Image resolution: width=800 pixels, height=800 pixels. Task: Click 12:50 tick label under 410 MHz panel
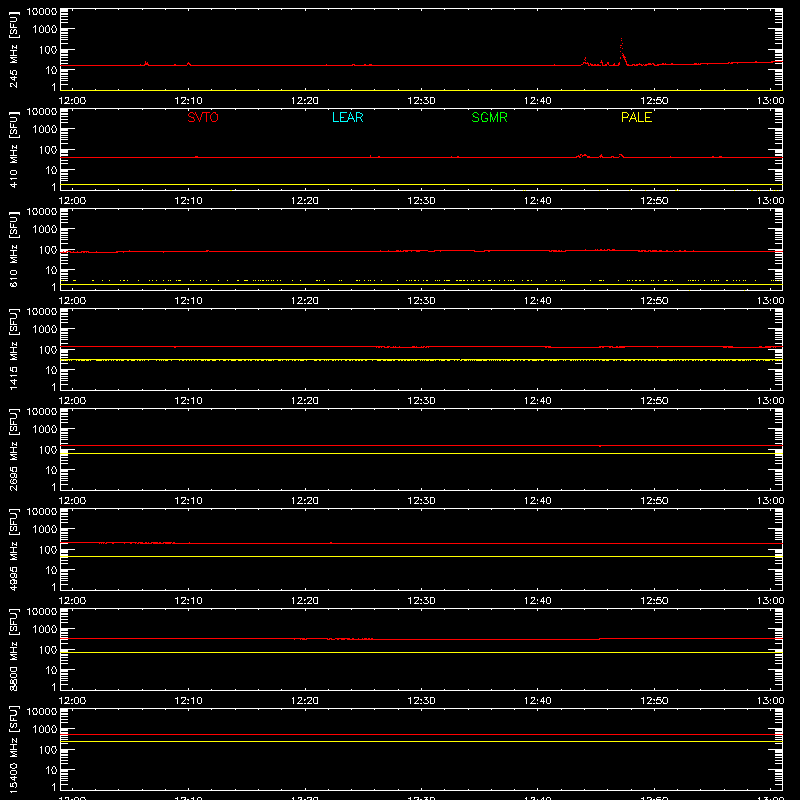pyautogui.click(x=654, y=201)
